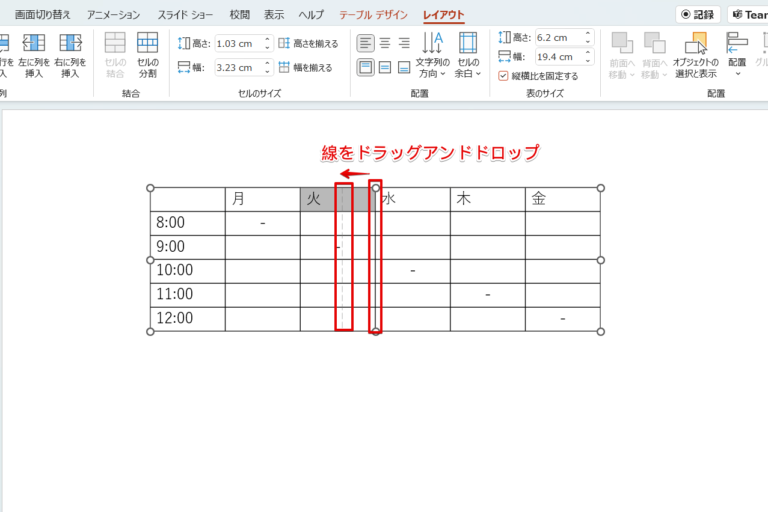
Task: Click the 10:00 row header cell
Action: tap(188, 270)
